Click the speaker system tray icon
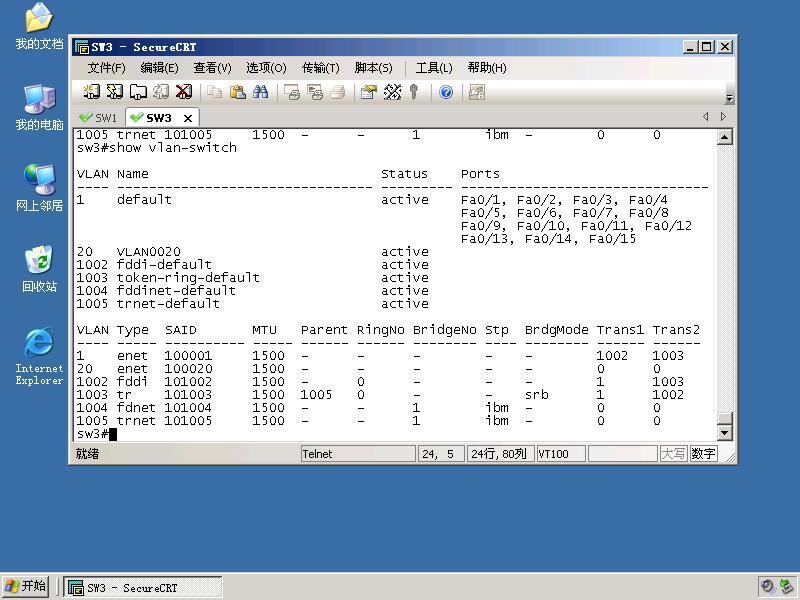 pos(767,586)
